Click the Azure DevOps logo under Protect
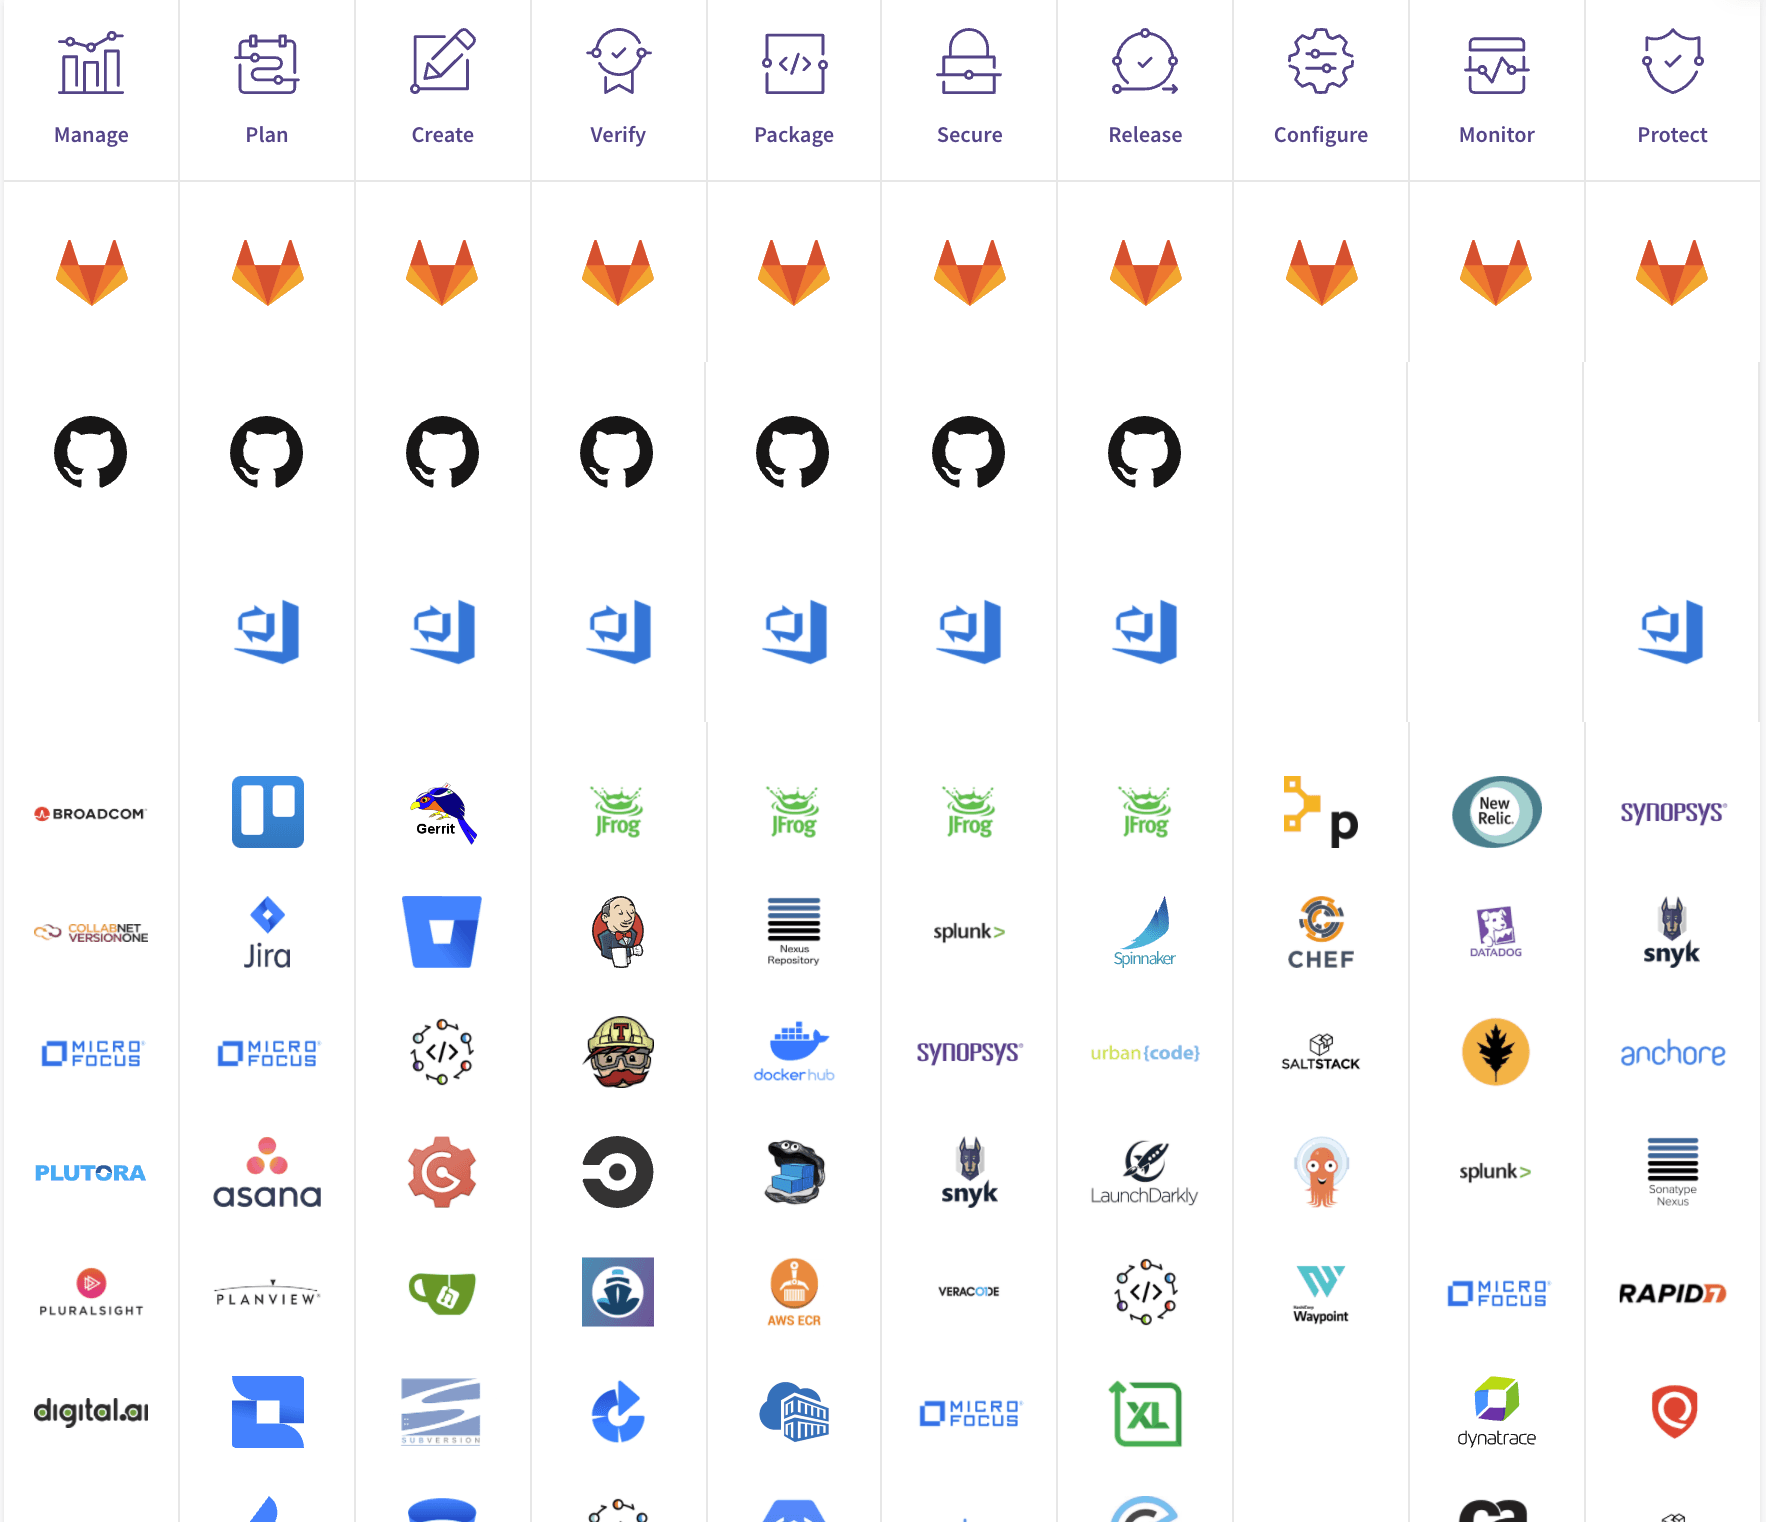This screenshot has width=1766, height=1522. click(1671, 632)
